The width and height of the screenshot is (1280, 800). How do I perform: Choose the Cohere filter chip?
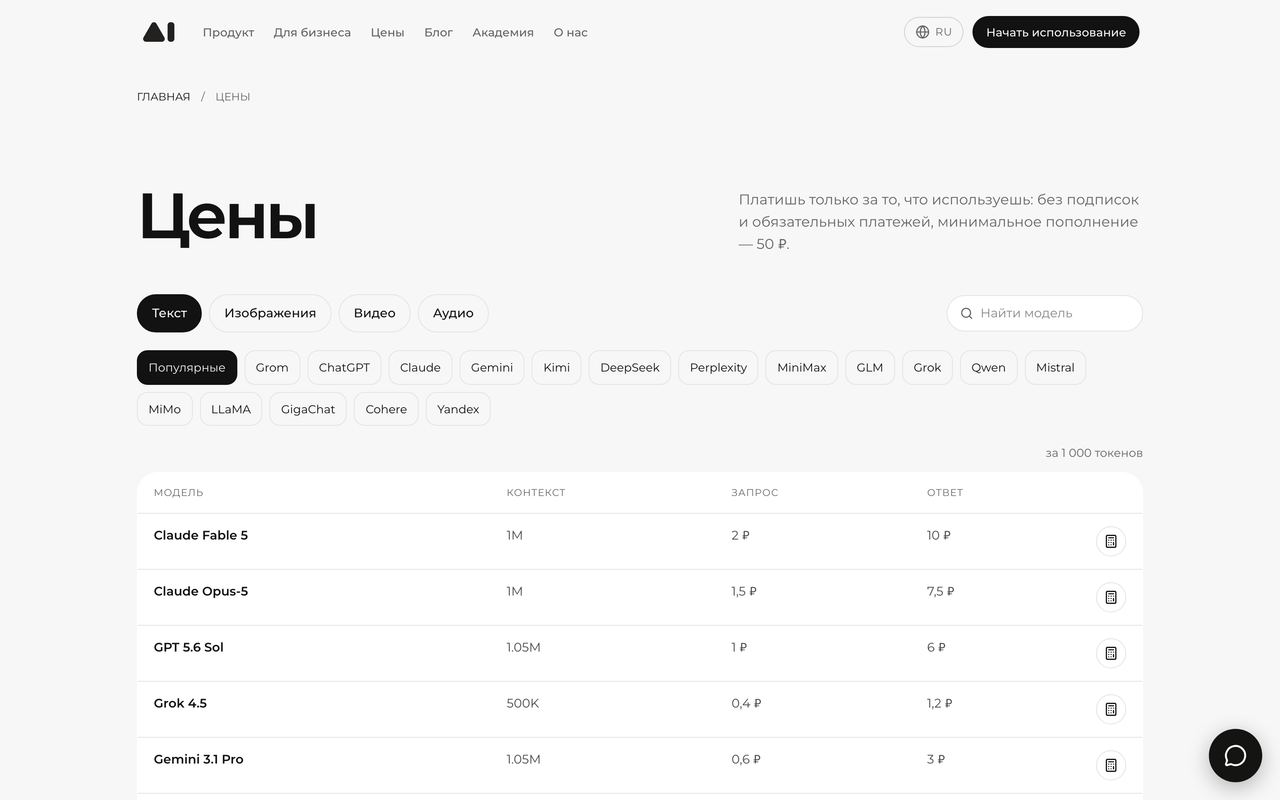point(386,409)
